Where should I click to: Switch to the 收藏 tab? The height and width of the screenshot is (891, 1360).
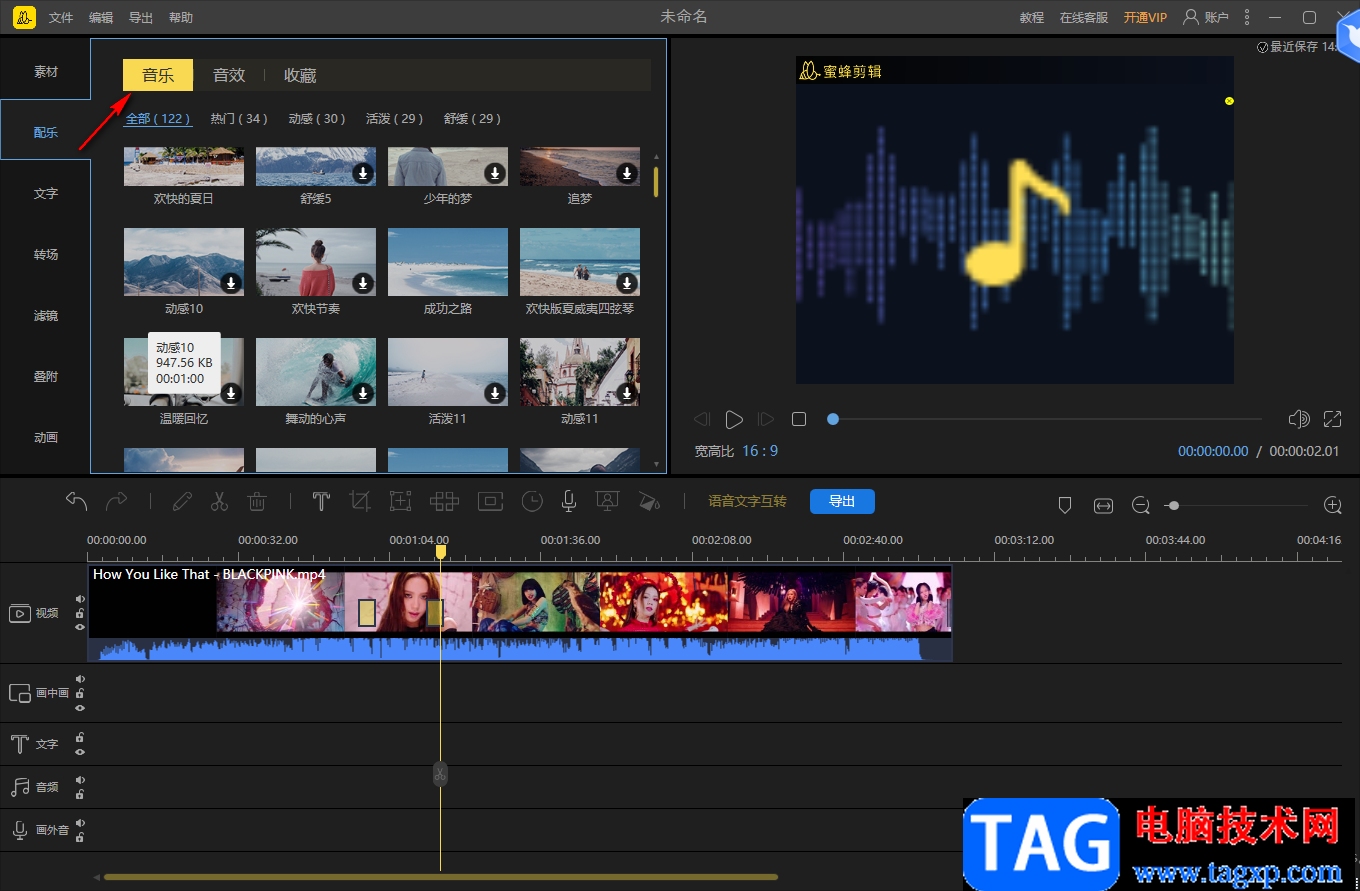tap(300, 75)
